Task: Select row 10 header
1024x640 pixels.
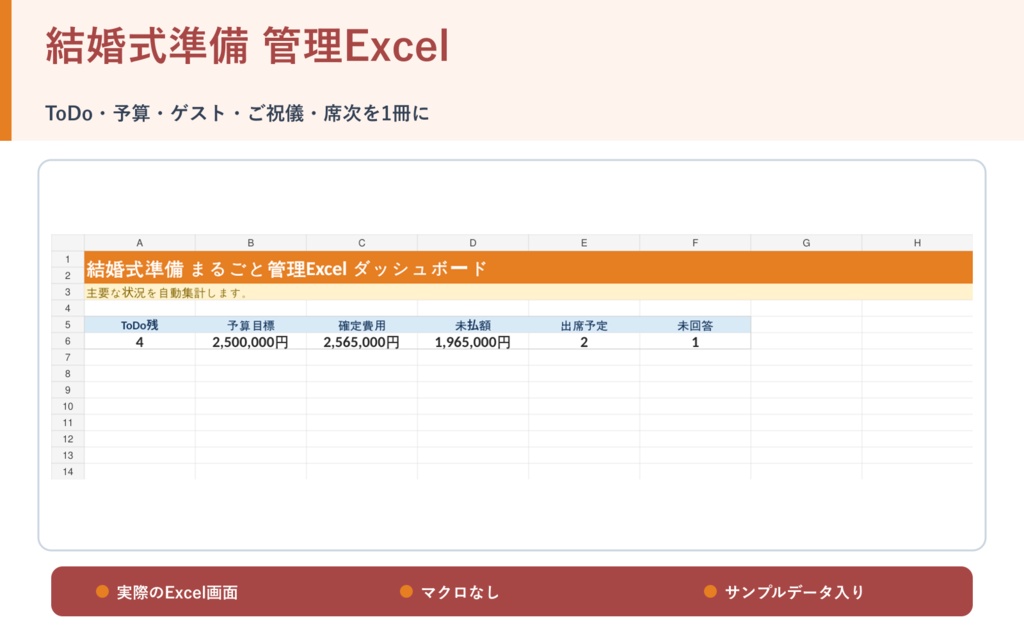Action: pos(68,406)
